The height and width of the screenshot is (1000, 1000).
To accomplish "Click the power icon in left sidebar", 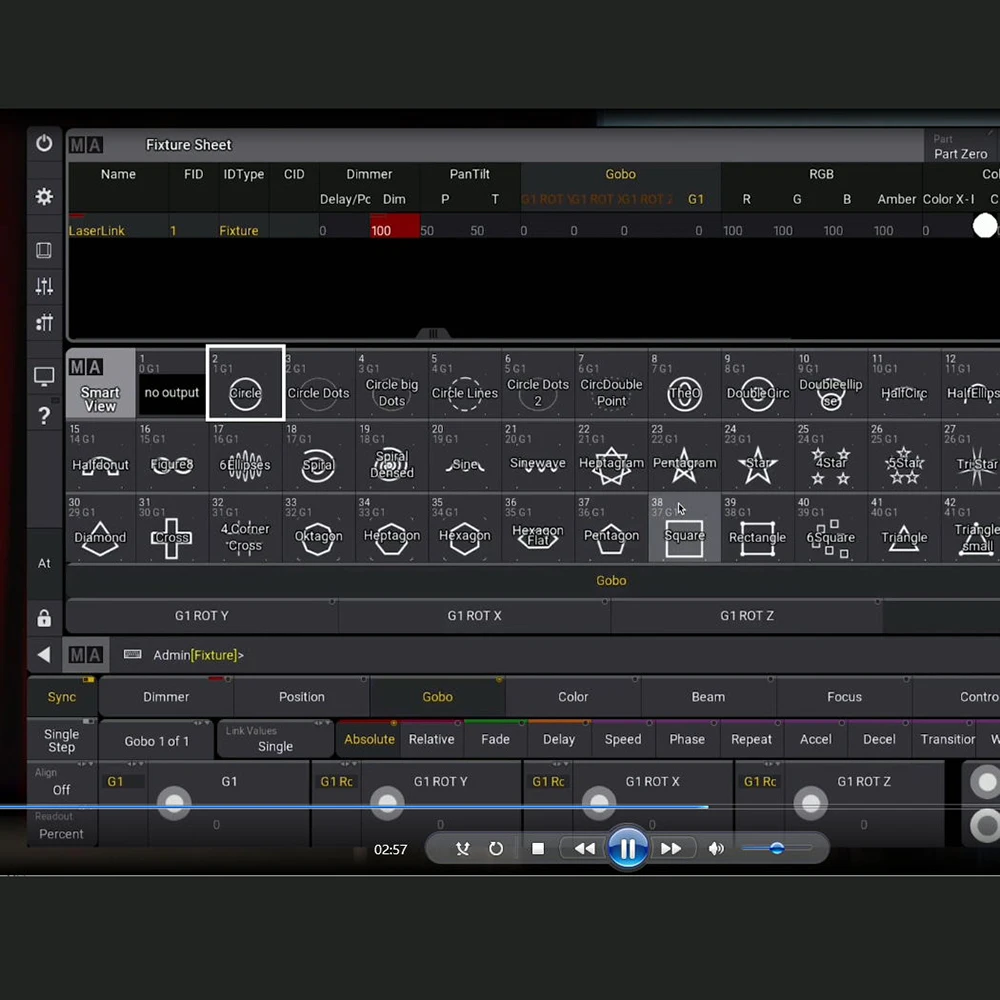I will click(x=44, y=144).
